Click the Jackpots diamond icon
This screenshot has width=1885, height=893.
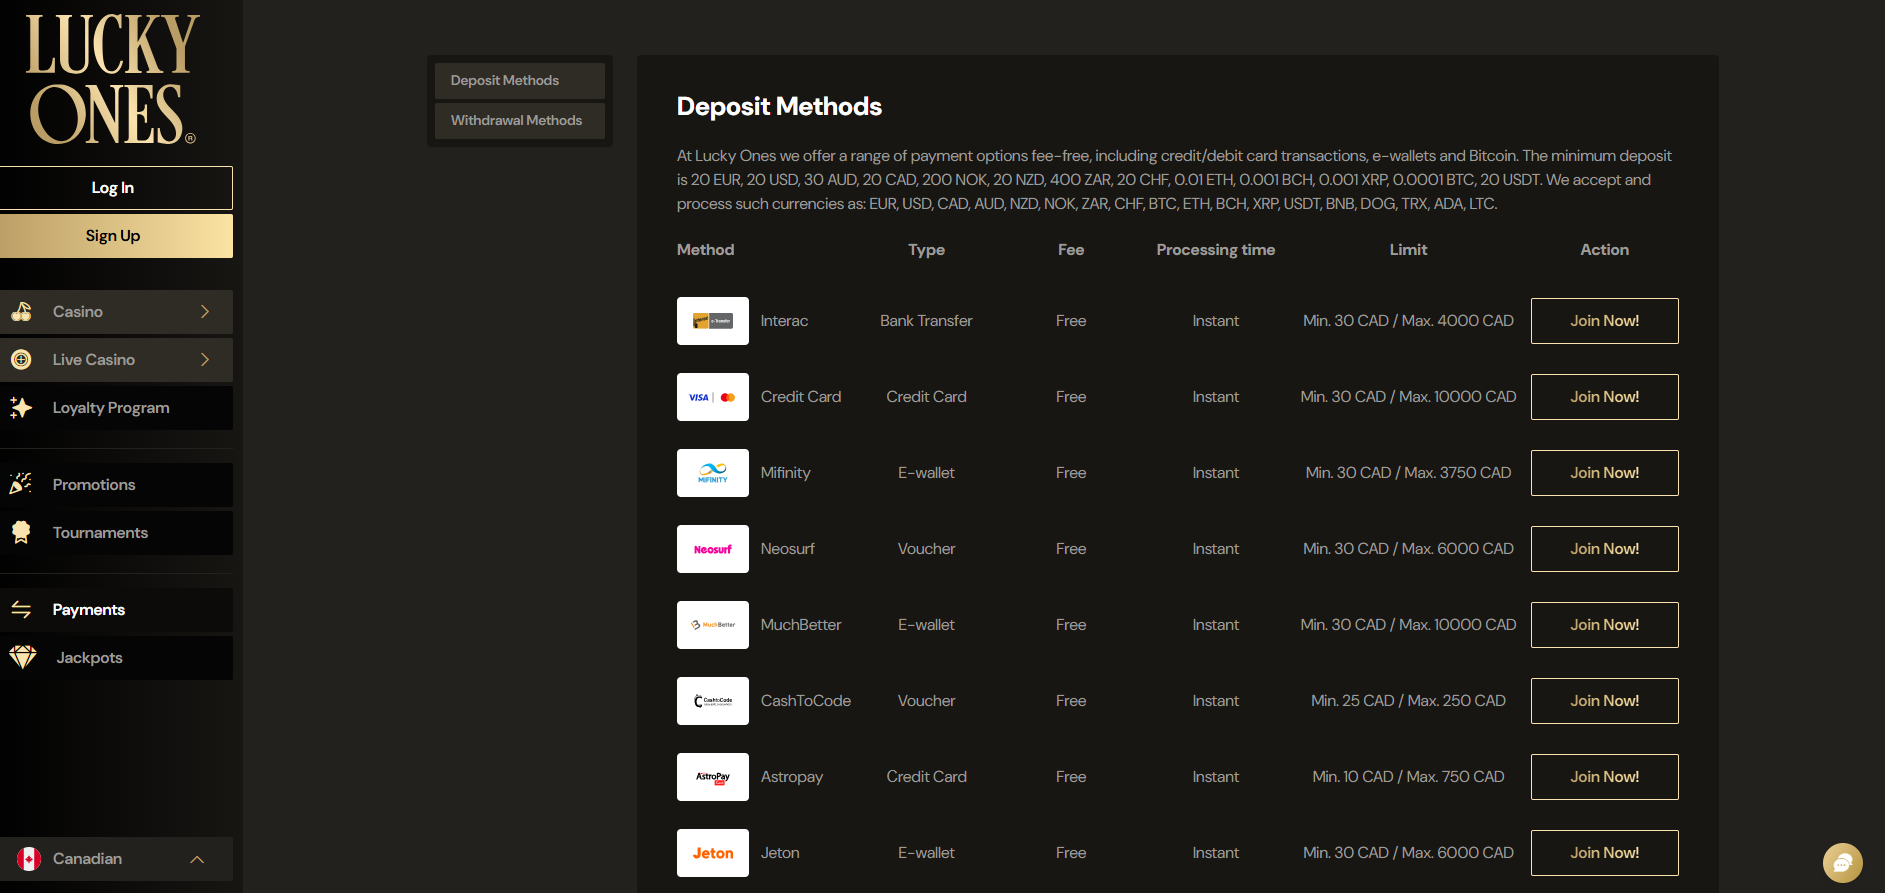point(23,658)
